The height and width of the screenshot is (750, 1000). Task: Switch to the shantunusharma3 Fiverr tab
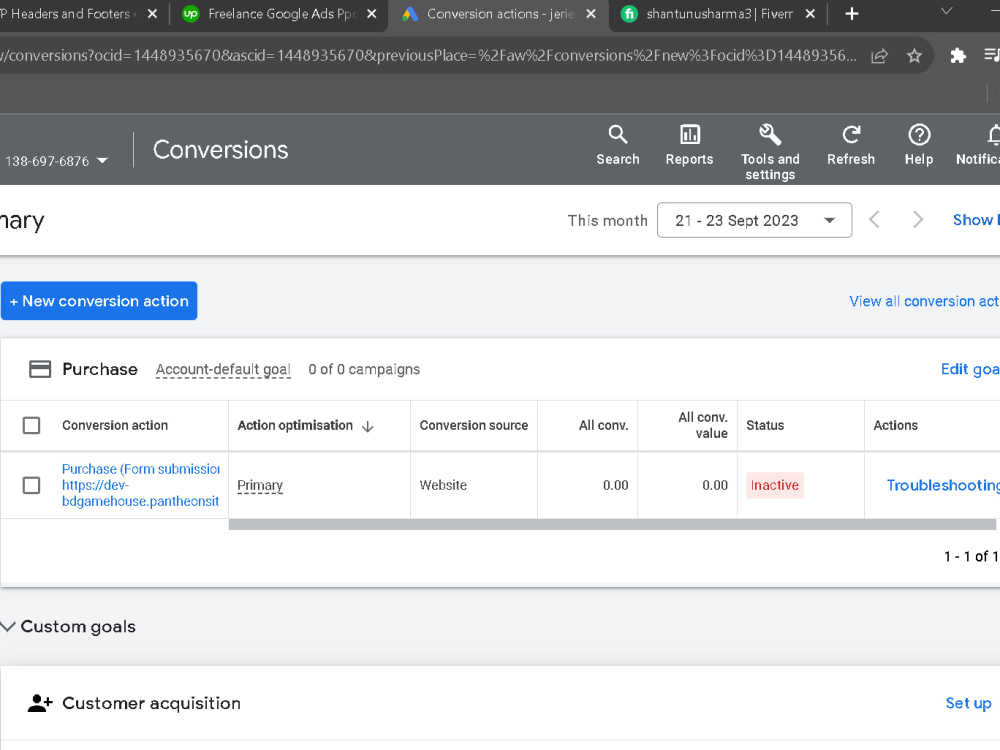point(718,14)
